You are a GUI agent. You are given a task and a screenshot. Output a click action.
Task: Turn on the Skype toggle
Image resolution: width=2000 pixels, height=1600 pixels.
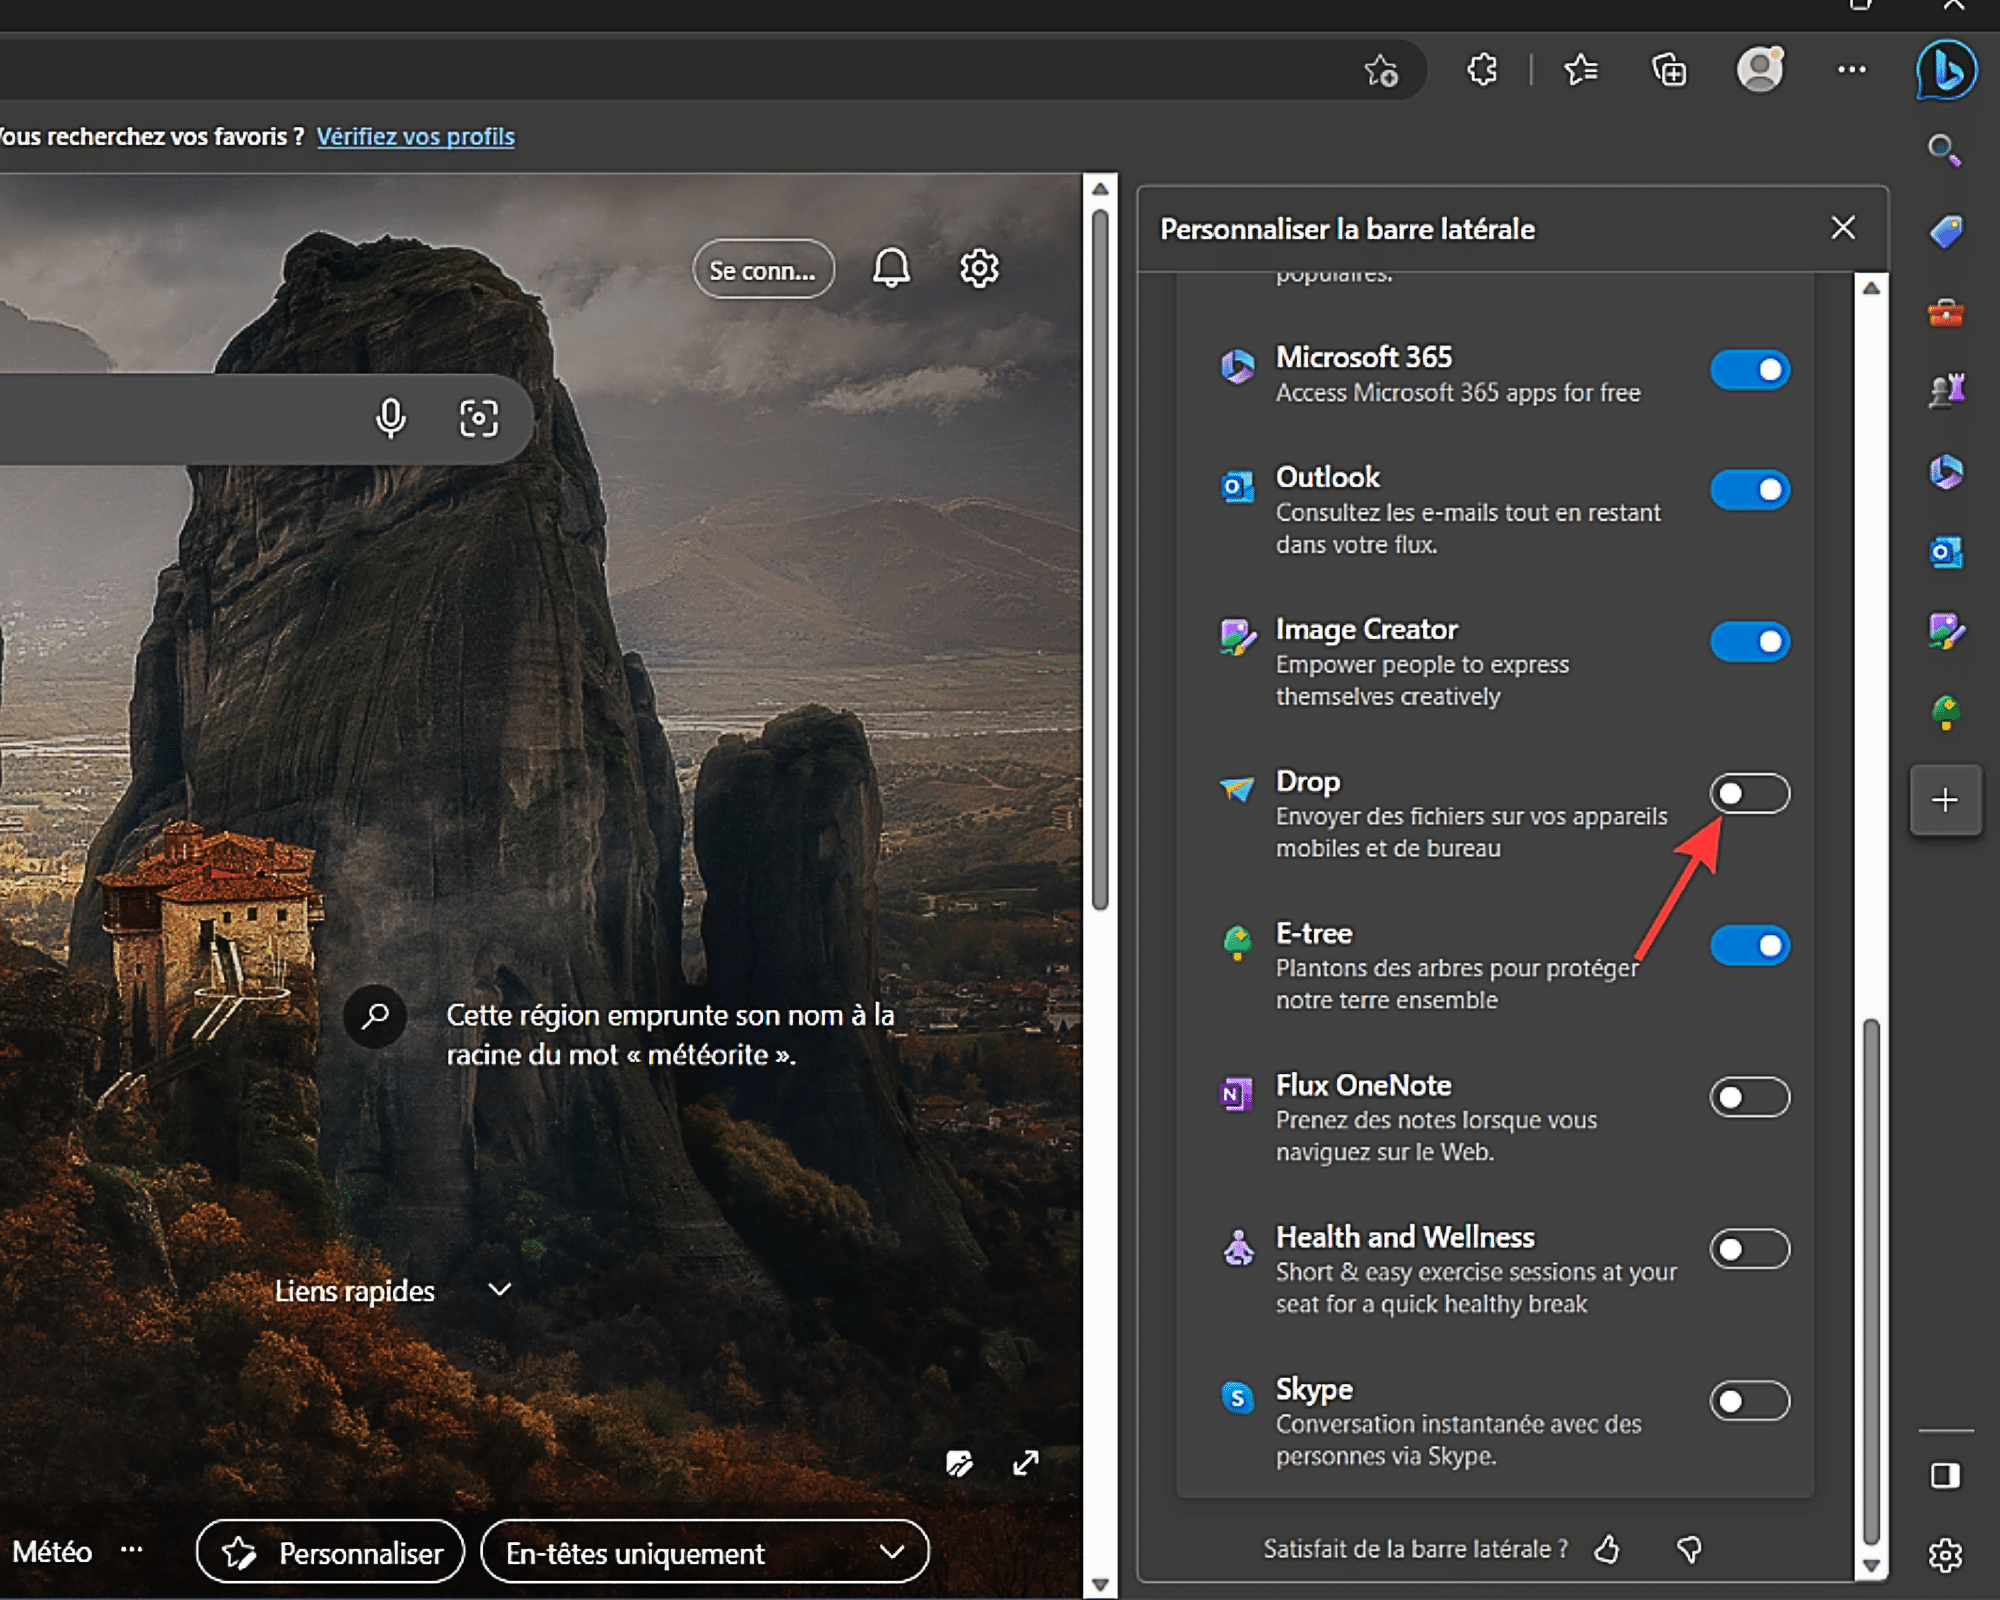click(1750, 1402)
